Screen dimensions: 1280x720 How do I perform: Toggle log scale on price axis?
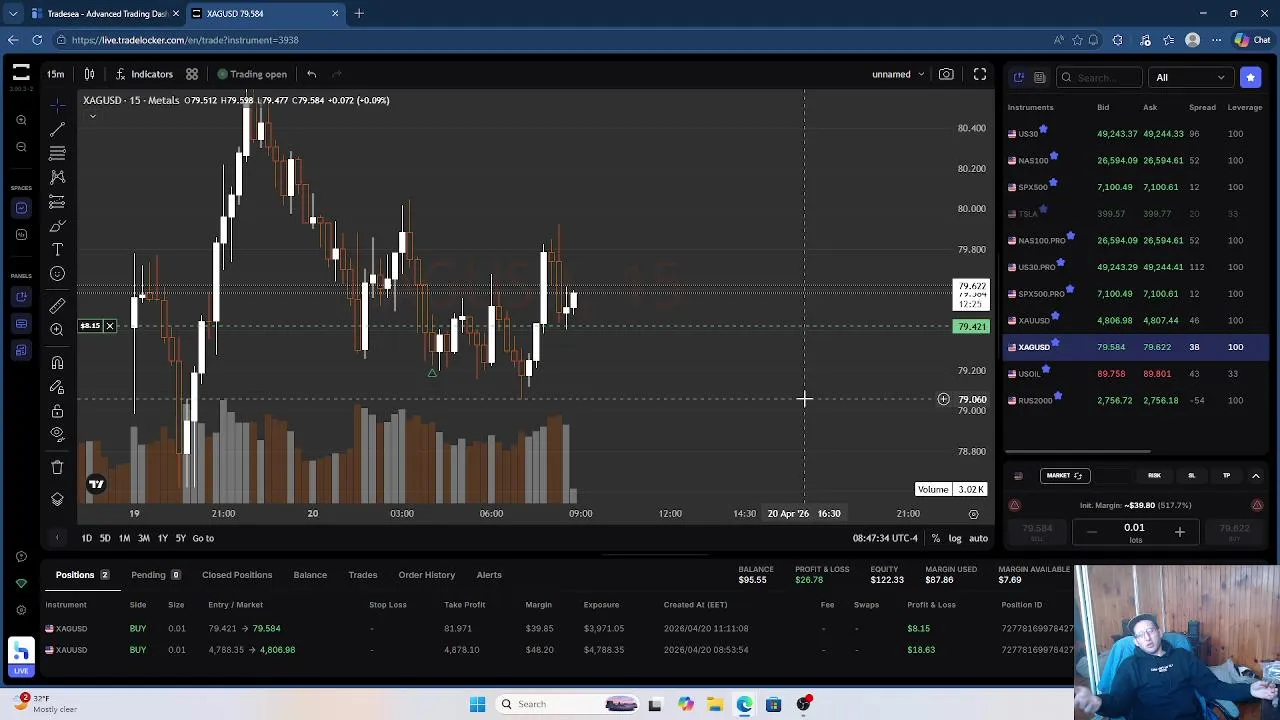pos(955,538)
